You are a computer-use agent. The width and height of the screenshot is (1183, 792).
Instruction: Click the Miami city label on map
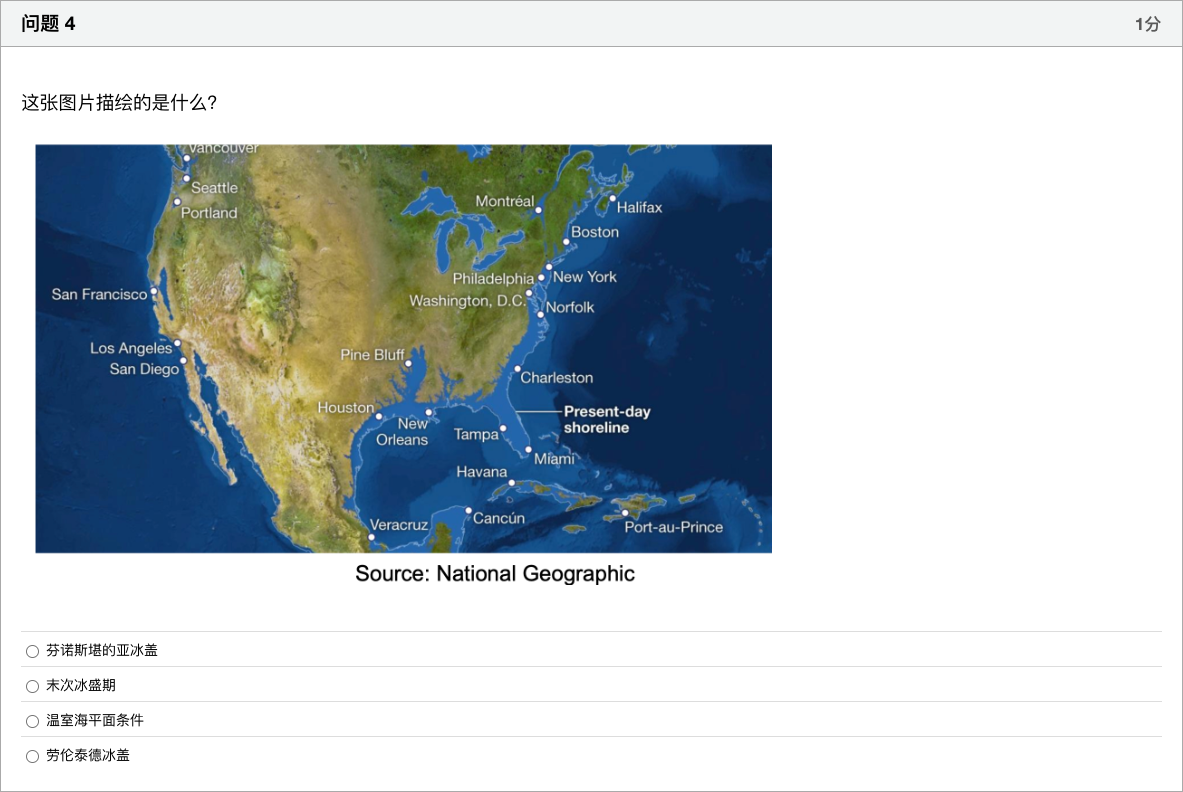[555, 459]
